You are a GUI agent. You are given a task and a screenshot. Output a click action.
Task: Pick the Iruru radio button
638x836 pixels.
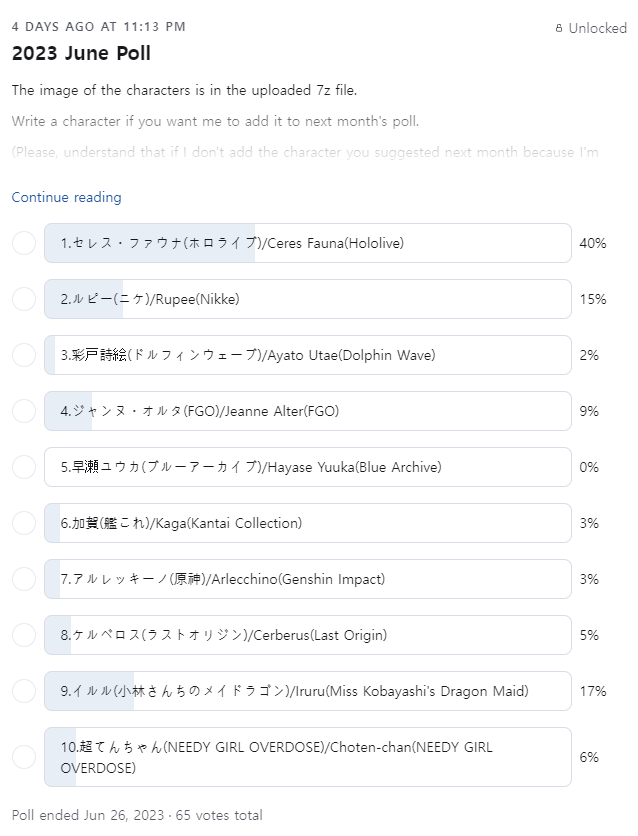click(24, 691)
